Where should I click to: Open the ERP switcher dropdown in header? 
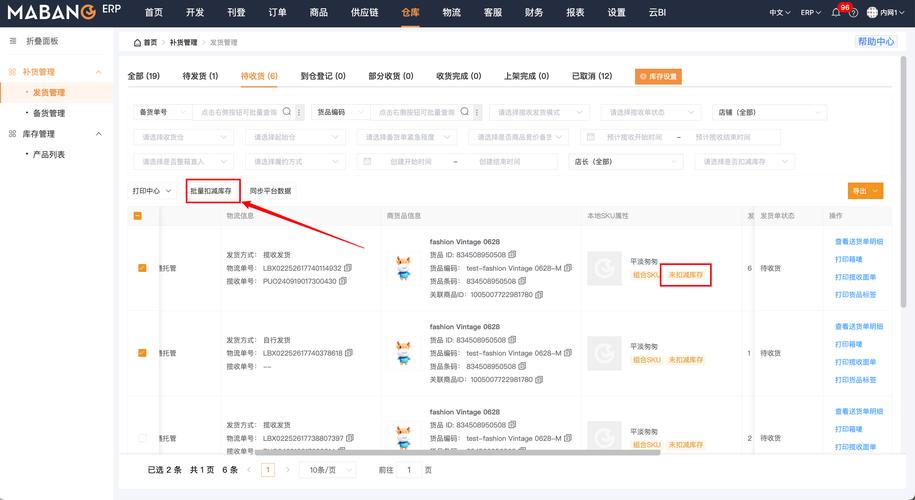[x=811, y=12]
